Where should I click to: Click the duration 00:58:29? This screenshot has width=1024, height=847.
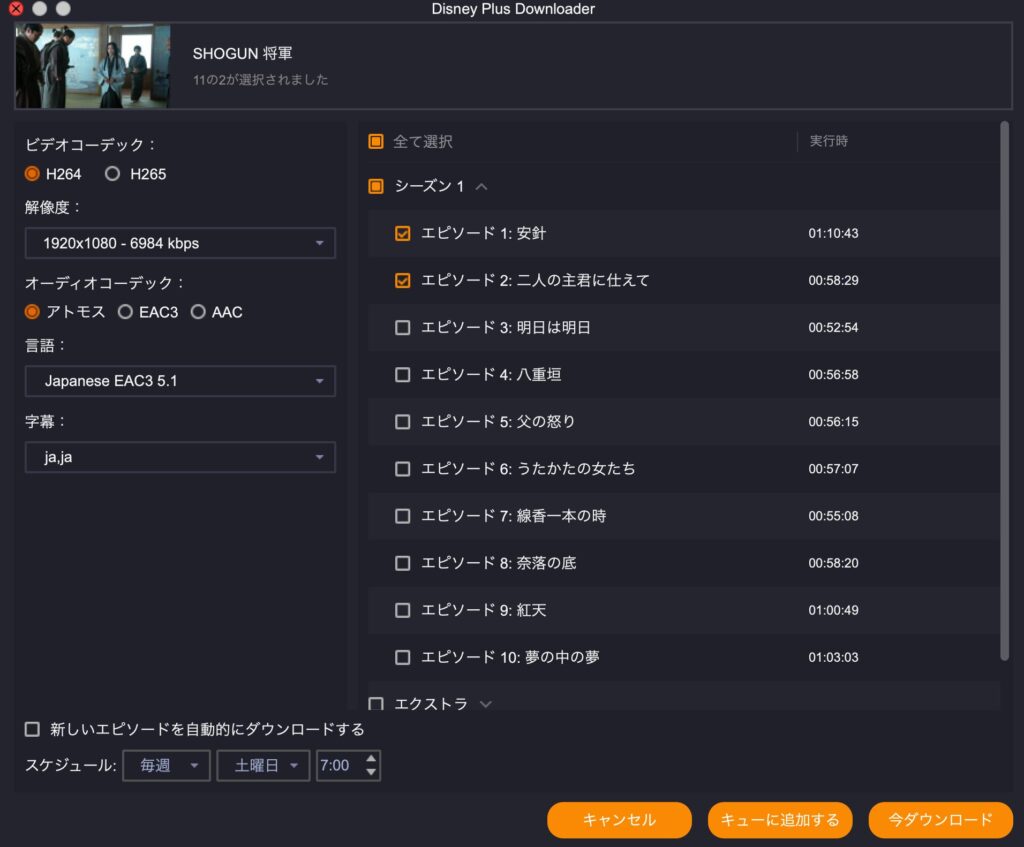pyautogui.click(x=833, y=280)
